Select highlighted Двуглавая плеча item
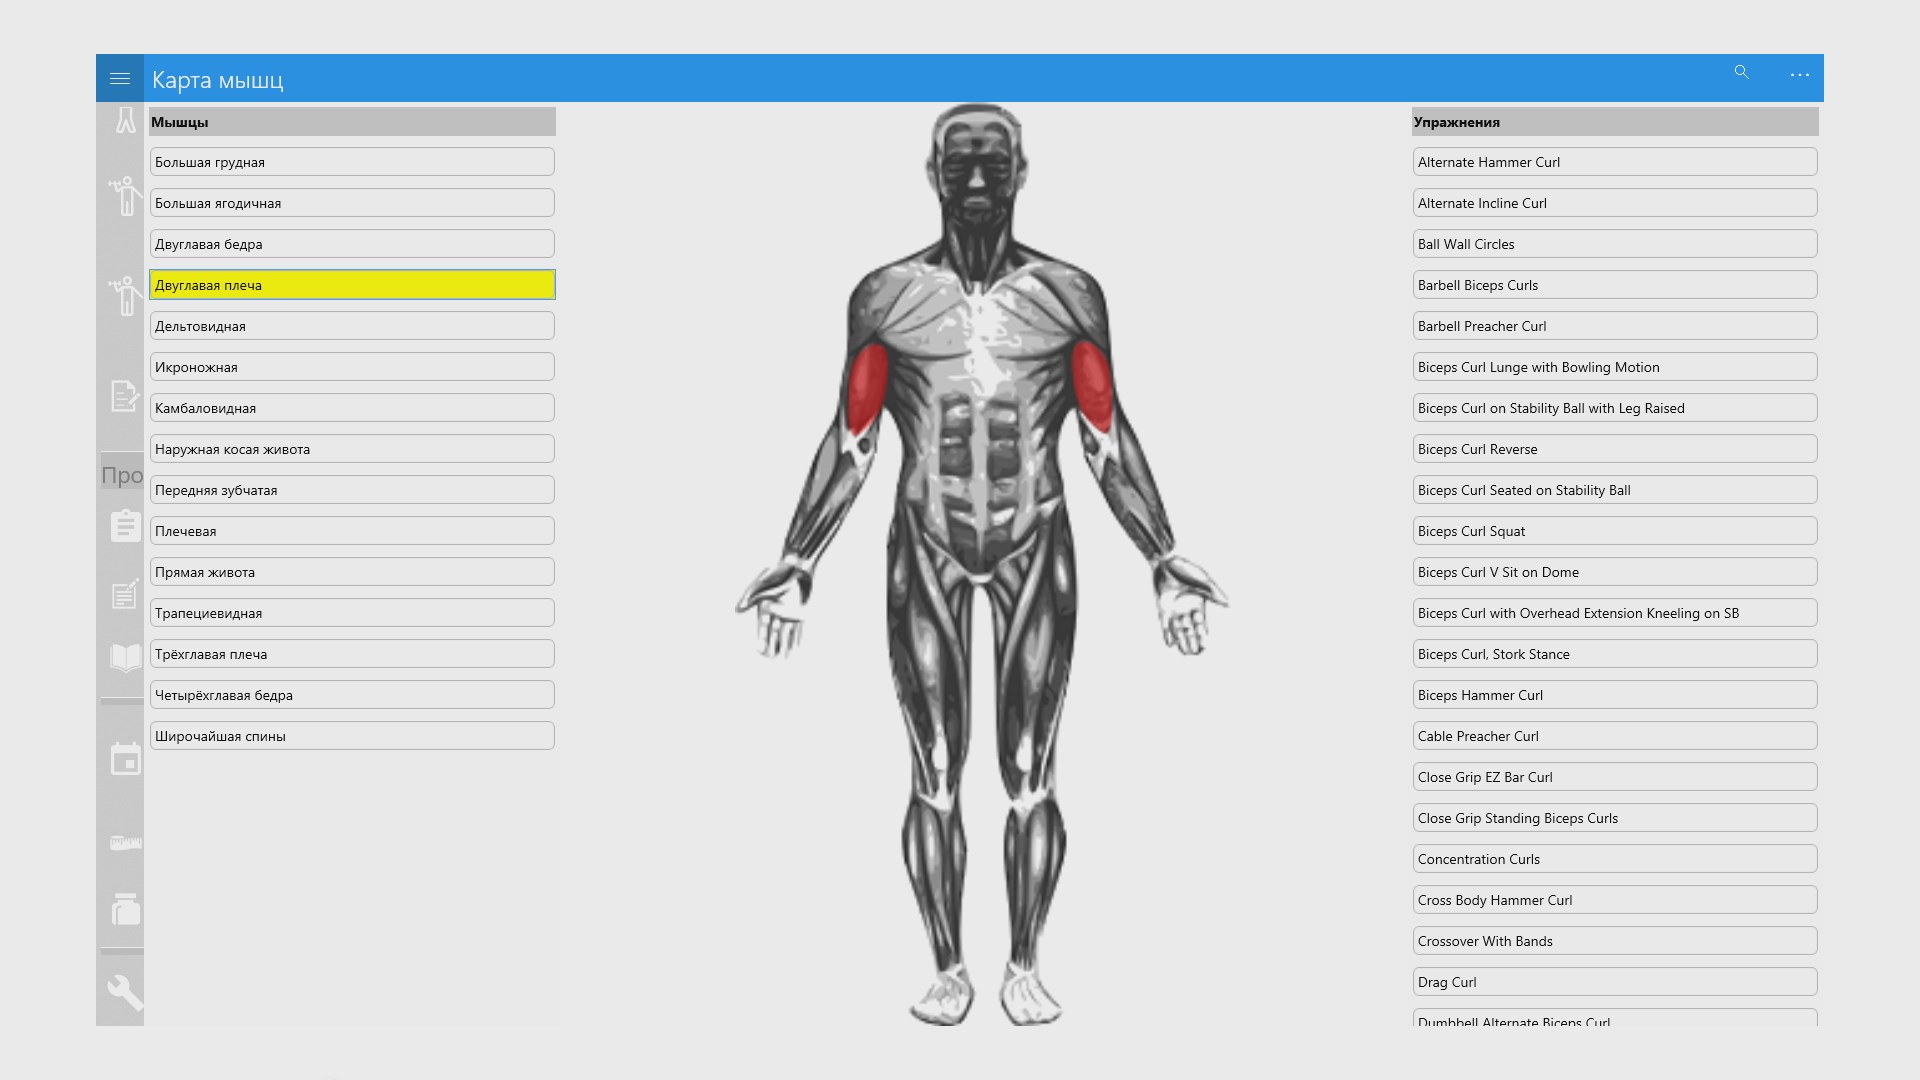This screenshot has width=1920, height=1080. click(x=352, y=285)
